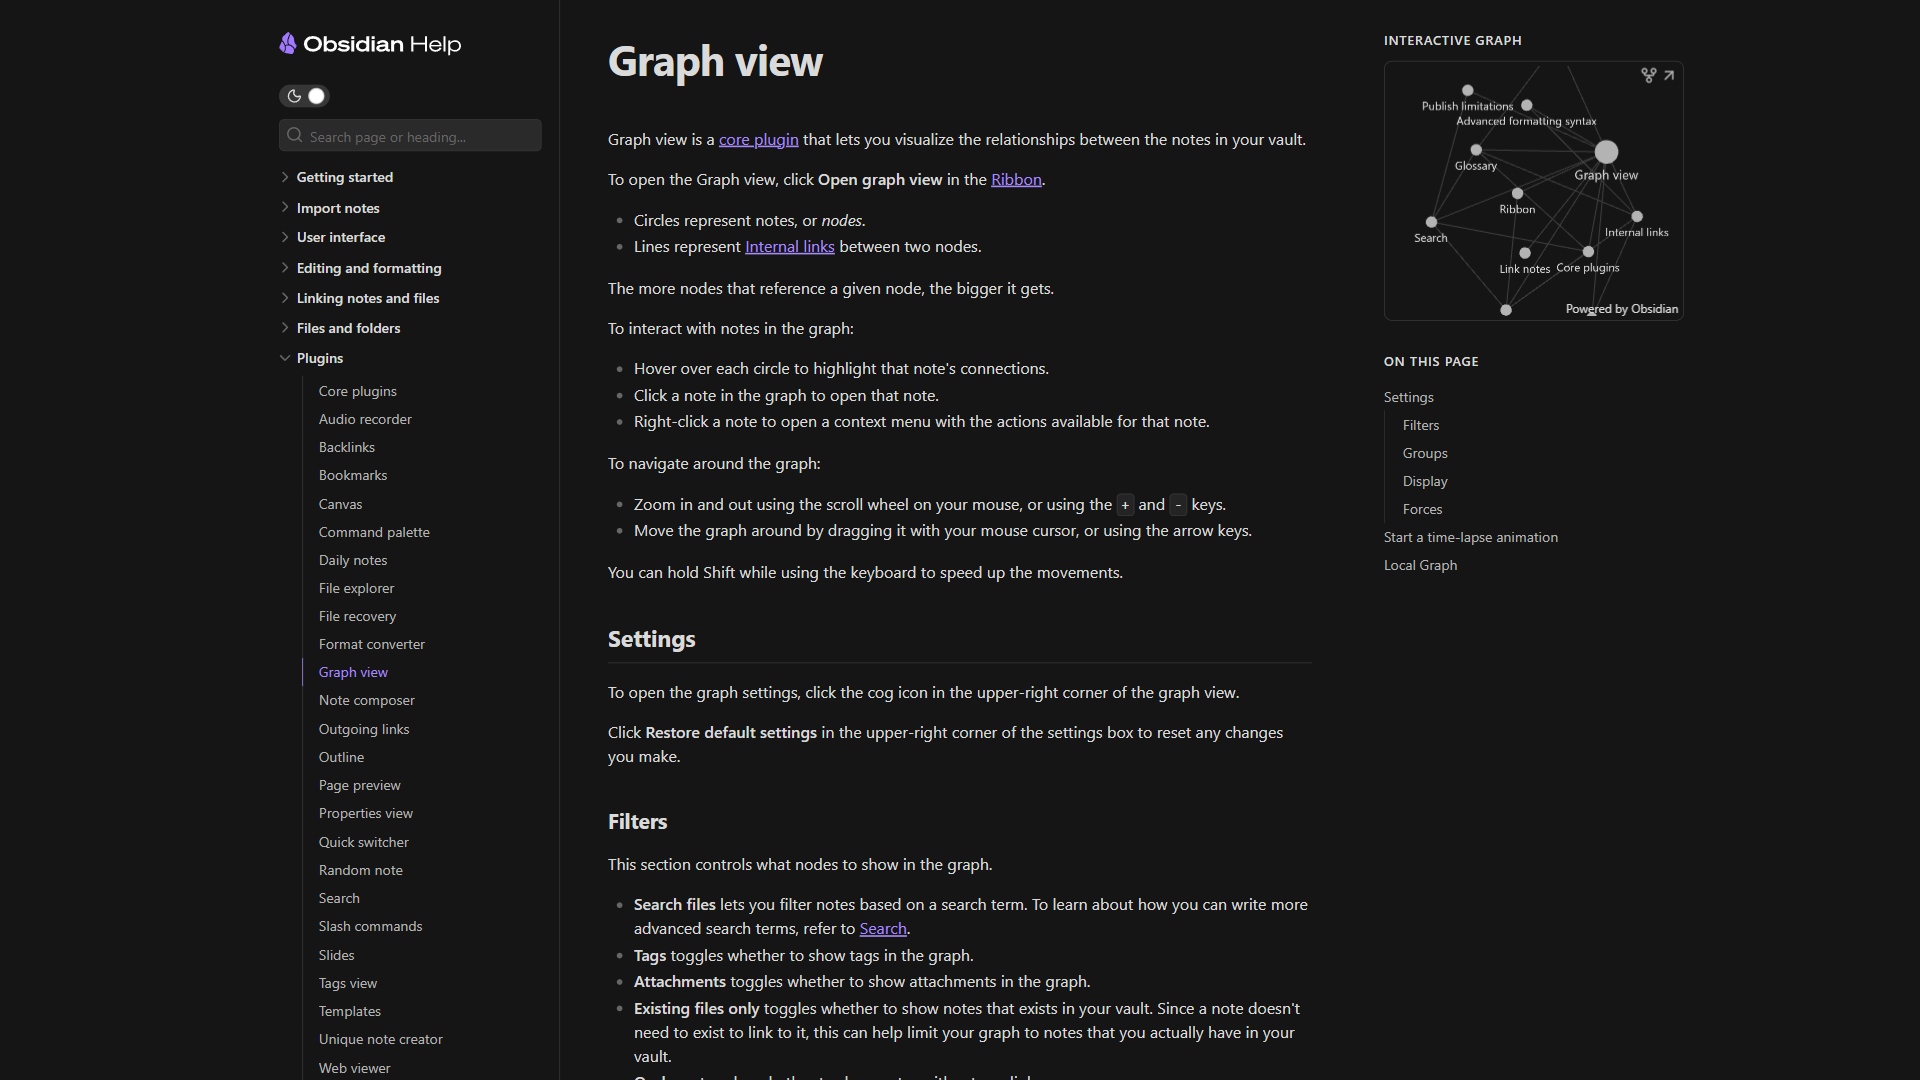Open the Format converter page
The height and width of the screenshot is (1080, 1920).
pyautogui.click(x=372, y=644)
